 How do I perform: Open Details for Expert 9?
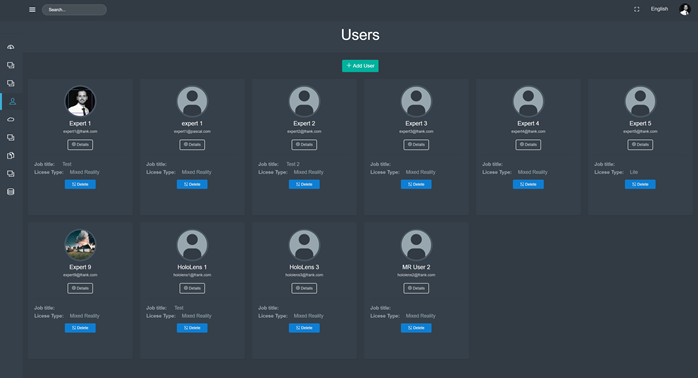[x=80, y=289]
